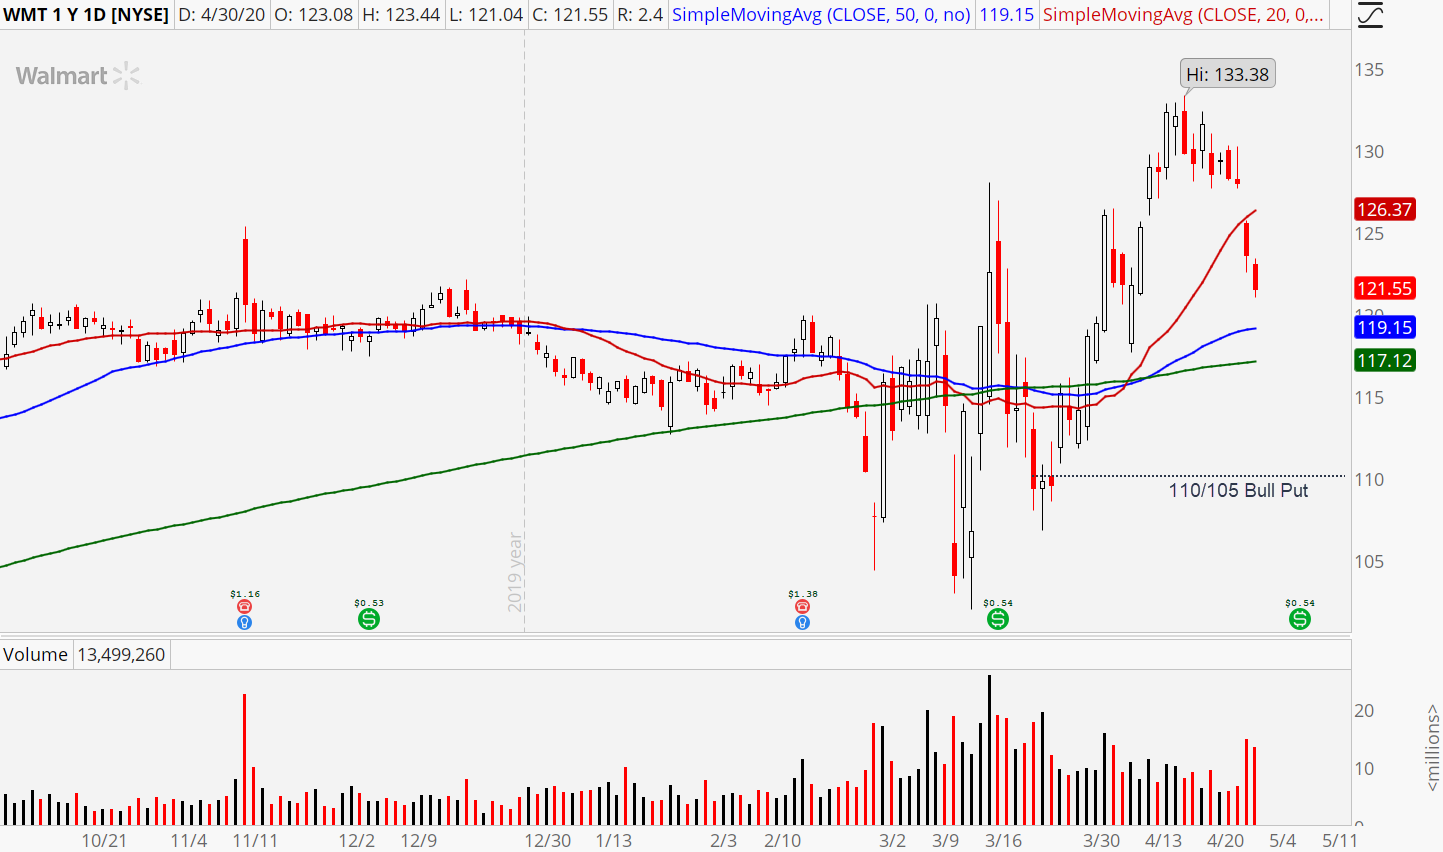Image resolution: width=1443 pixels, height=852 pixels.
Task: Click the 2019 year divider label
Action: (515, 572)
